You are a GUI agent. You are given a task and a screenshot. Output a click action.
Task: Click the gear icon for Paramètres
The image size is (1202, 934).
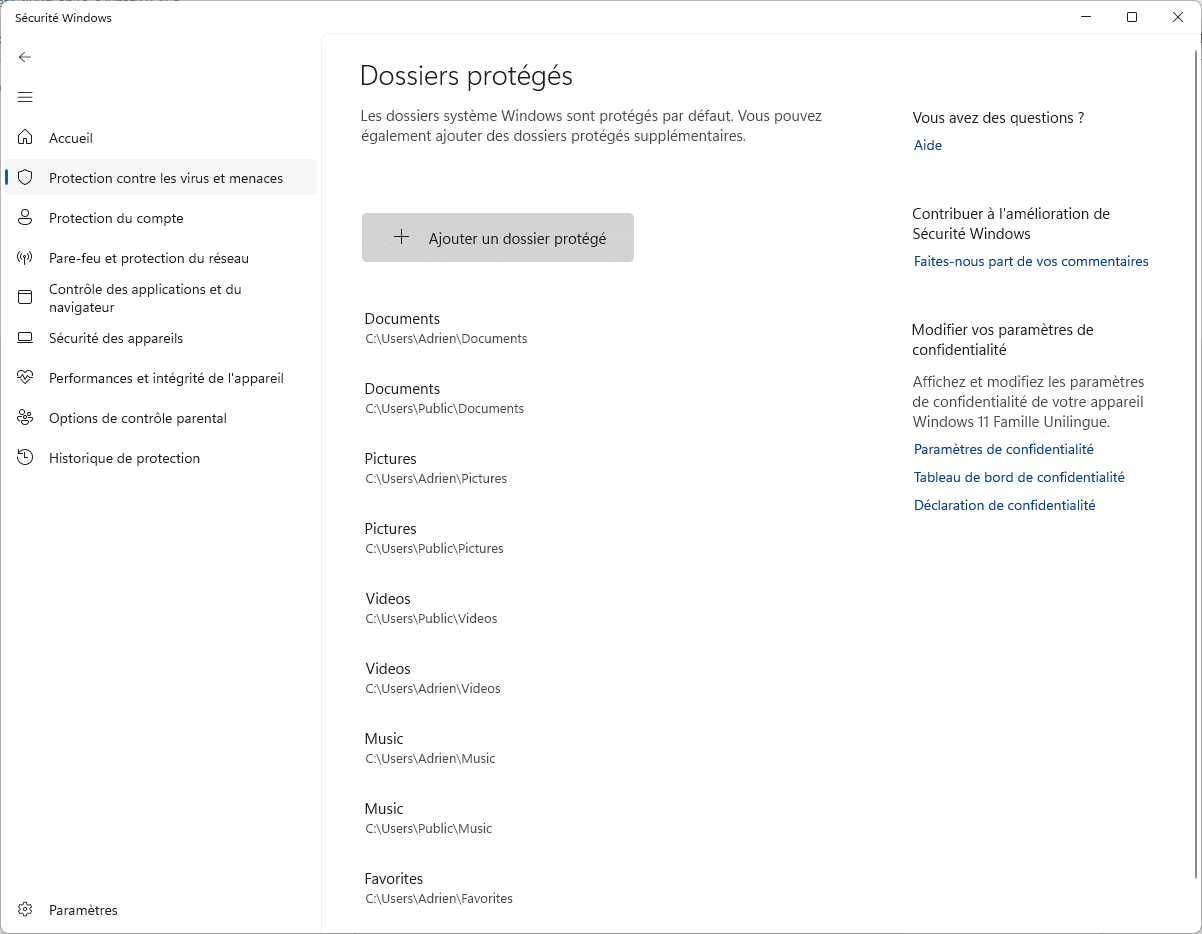(25, 910)
